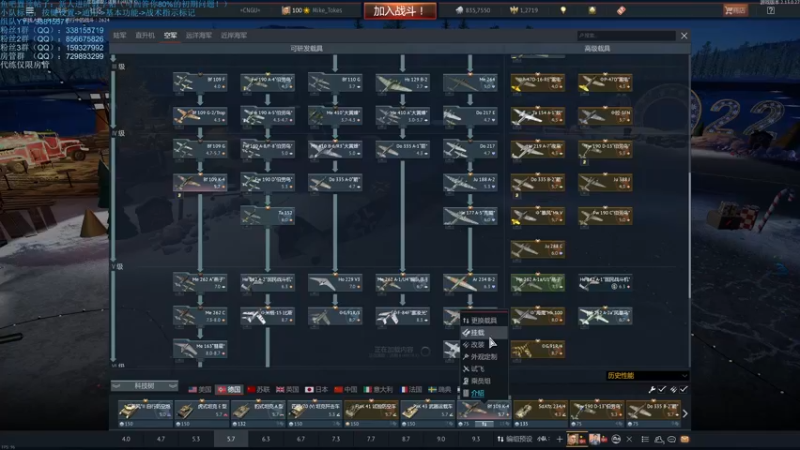Open the chat bubble icon
This screenshot has width=800, height=450.
(x=671, y=439)
